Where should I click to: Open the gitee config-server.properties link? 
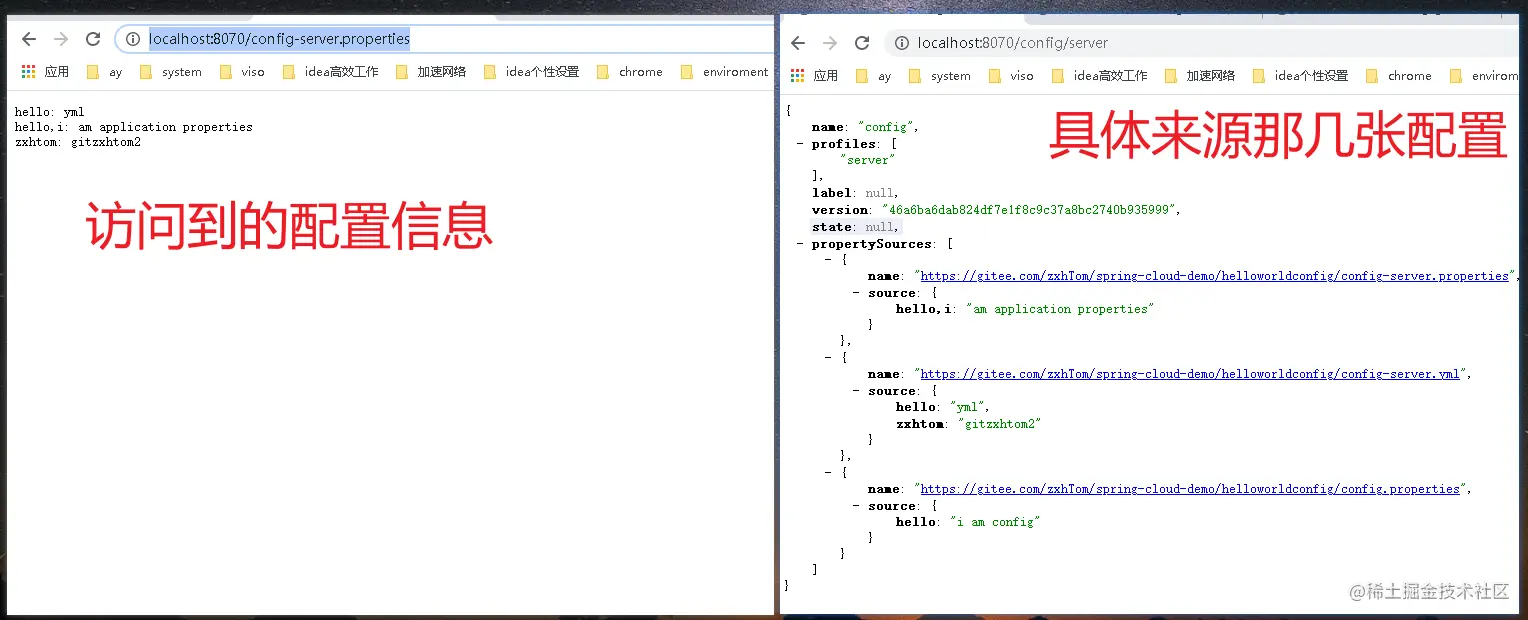click(1214, 276)
